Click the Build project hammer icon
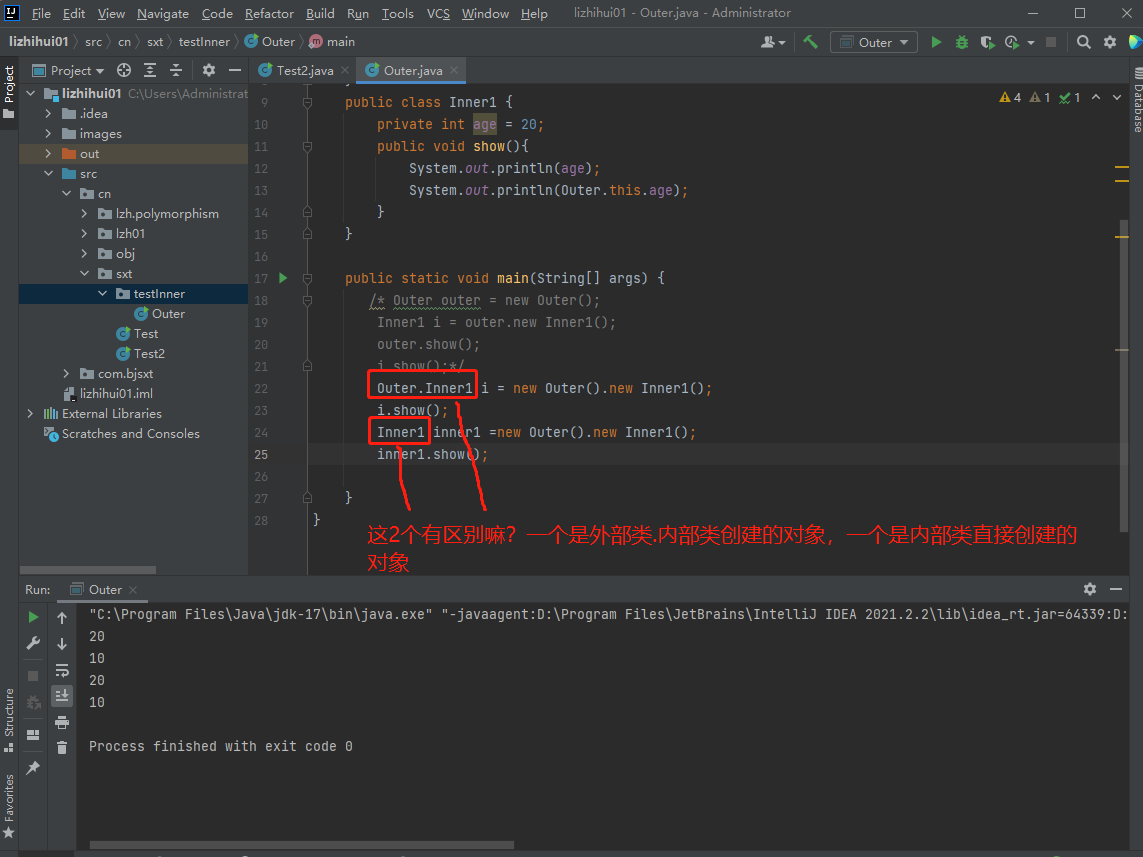This screenshot has width=1143, height=857. click(810, 42)
